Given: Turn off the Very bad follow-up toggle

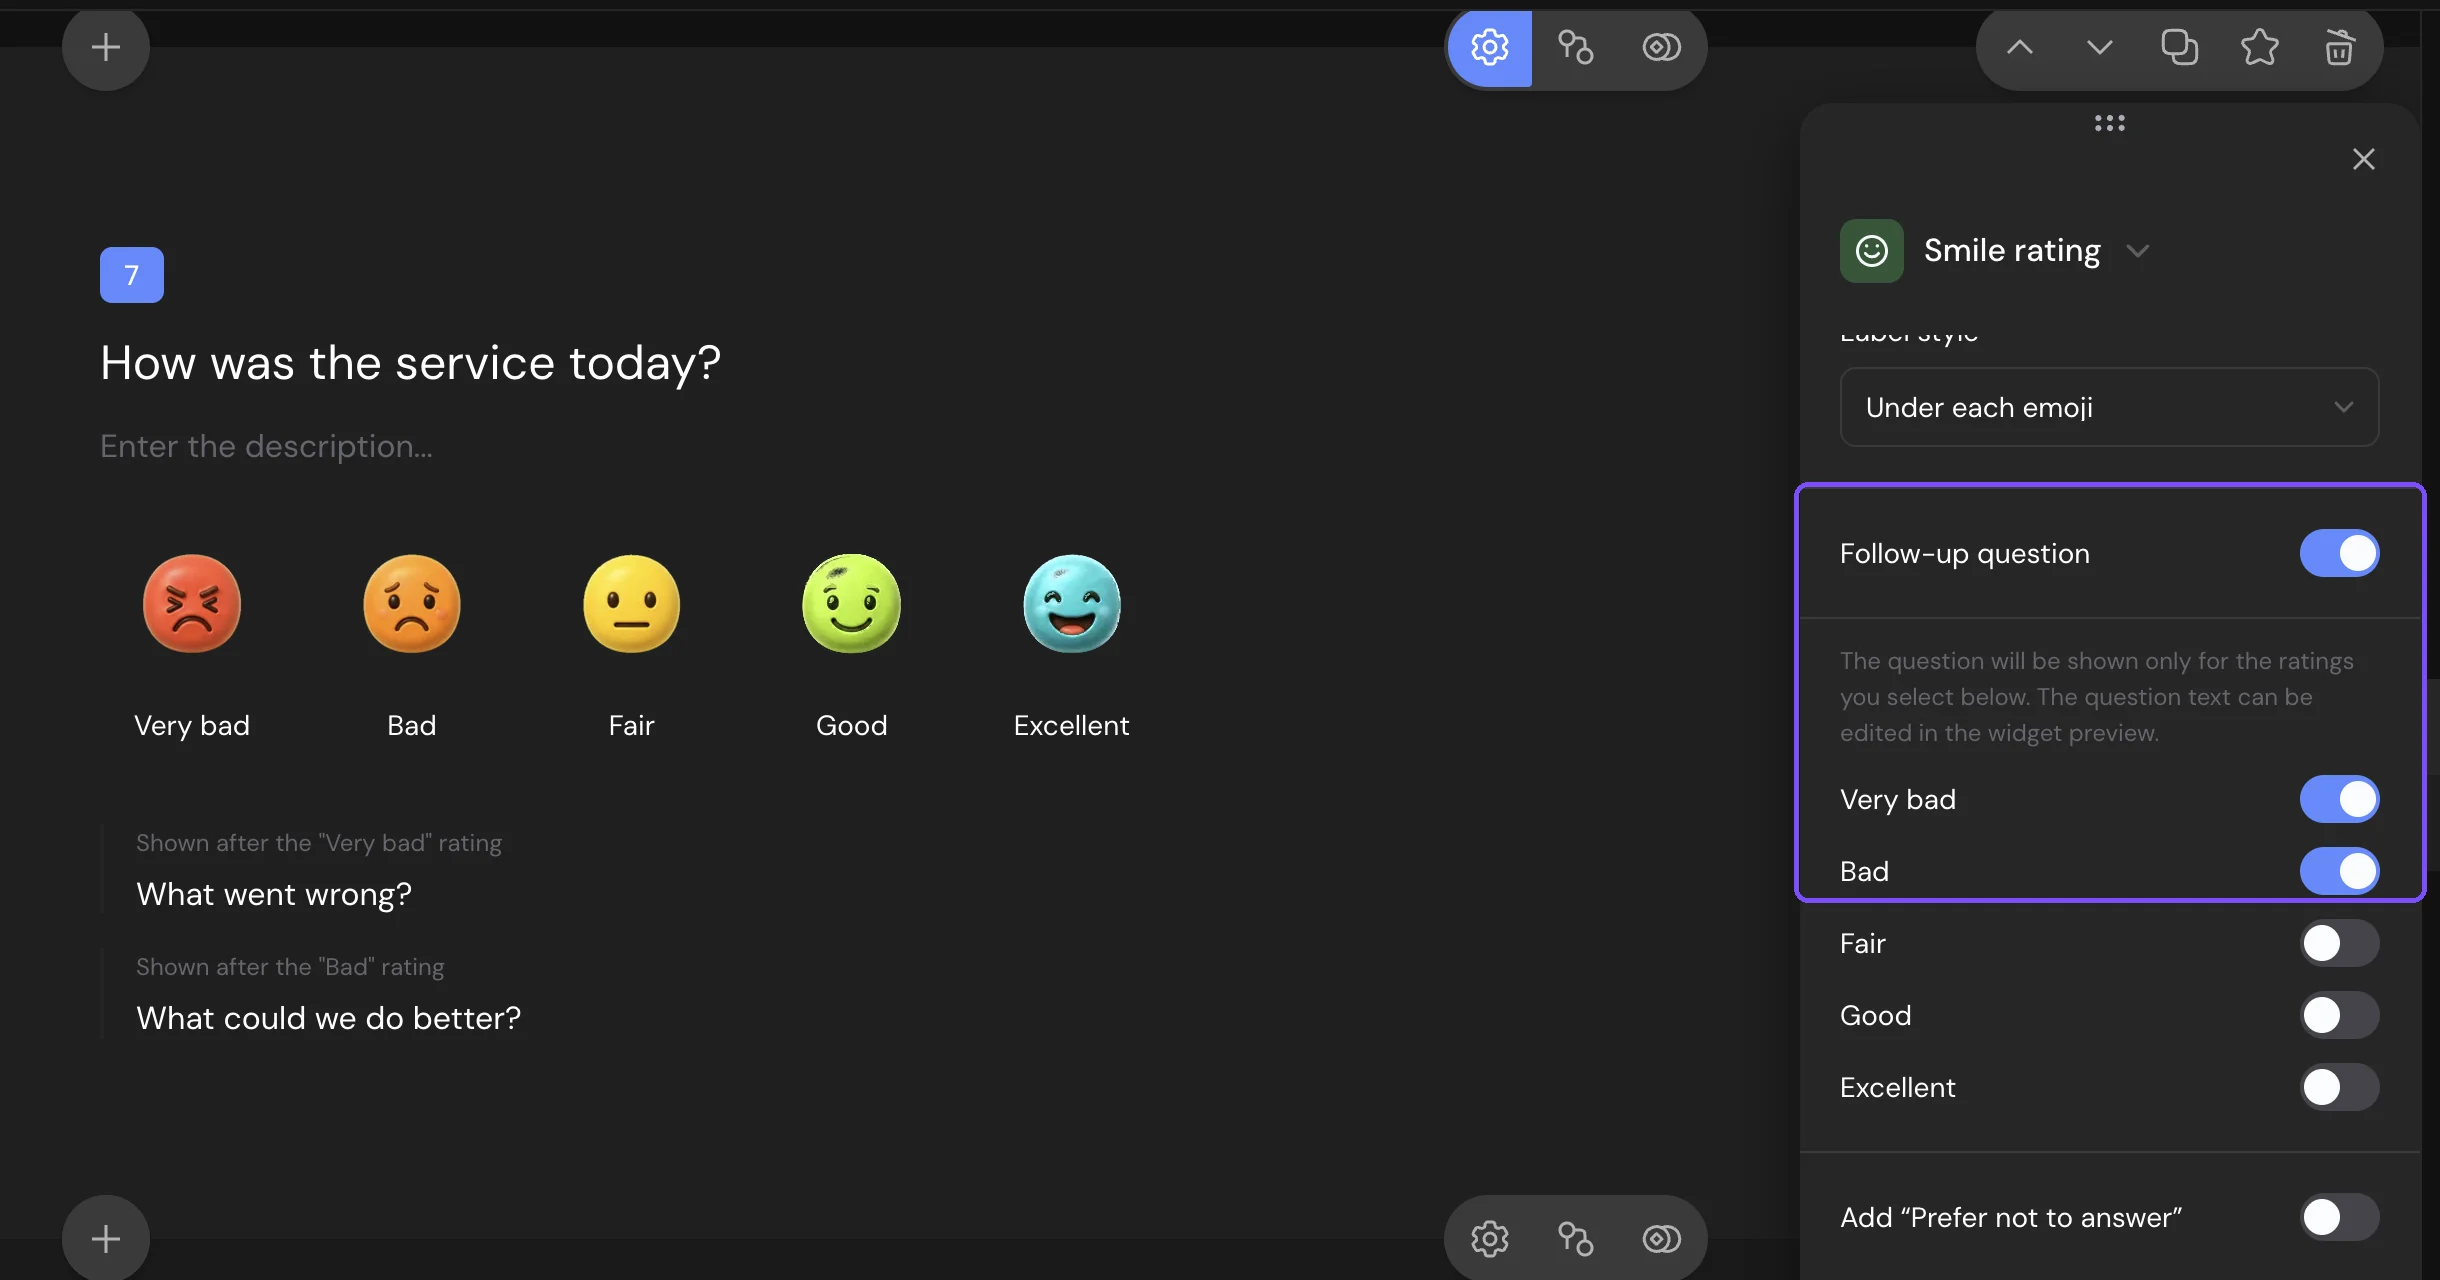Looking at the screenshot, I should coord(2339,799).
